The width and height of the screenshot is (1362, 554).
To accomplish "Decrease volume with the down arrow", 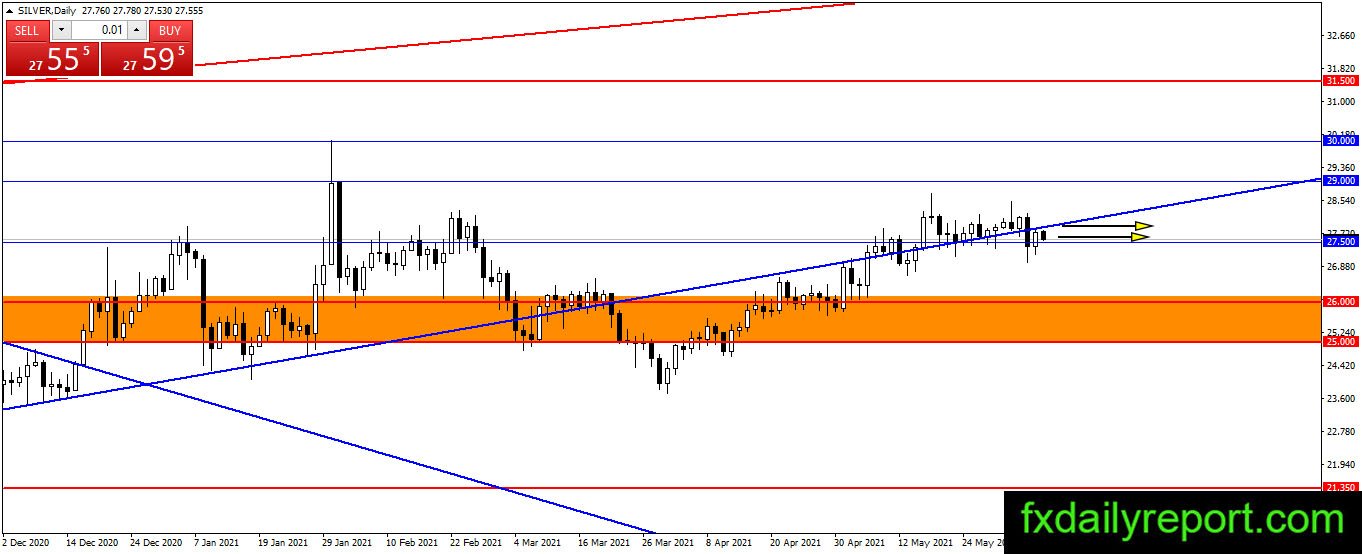I will pos(60,30).
